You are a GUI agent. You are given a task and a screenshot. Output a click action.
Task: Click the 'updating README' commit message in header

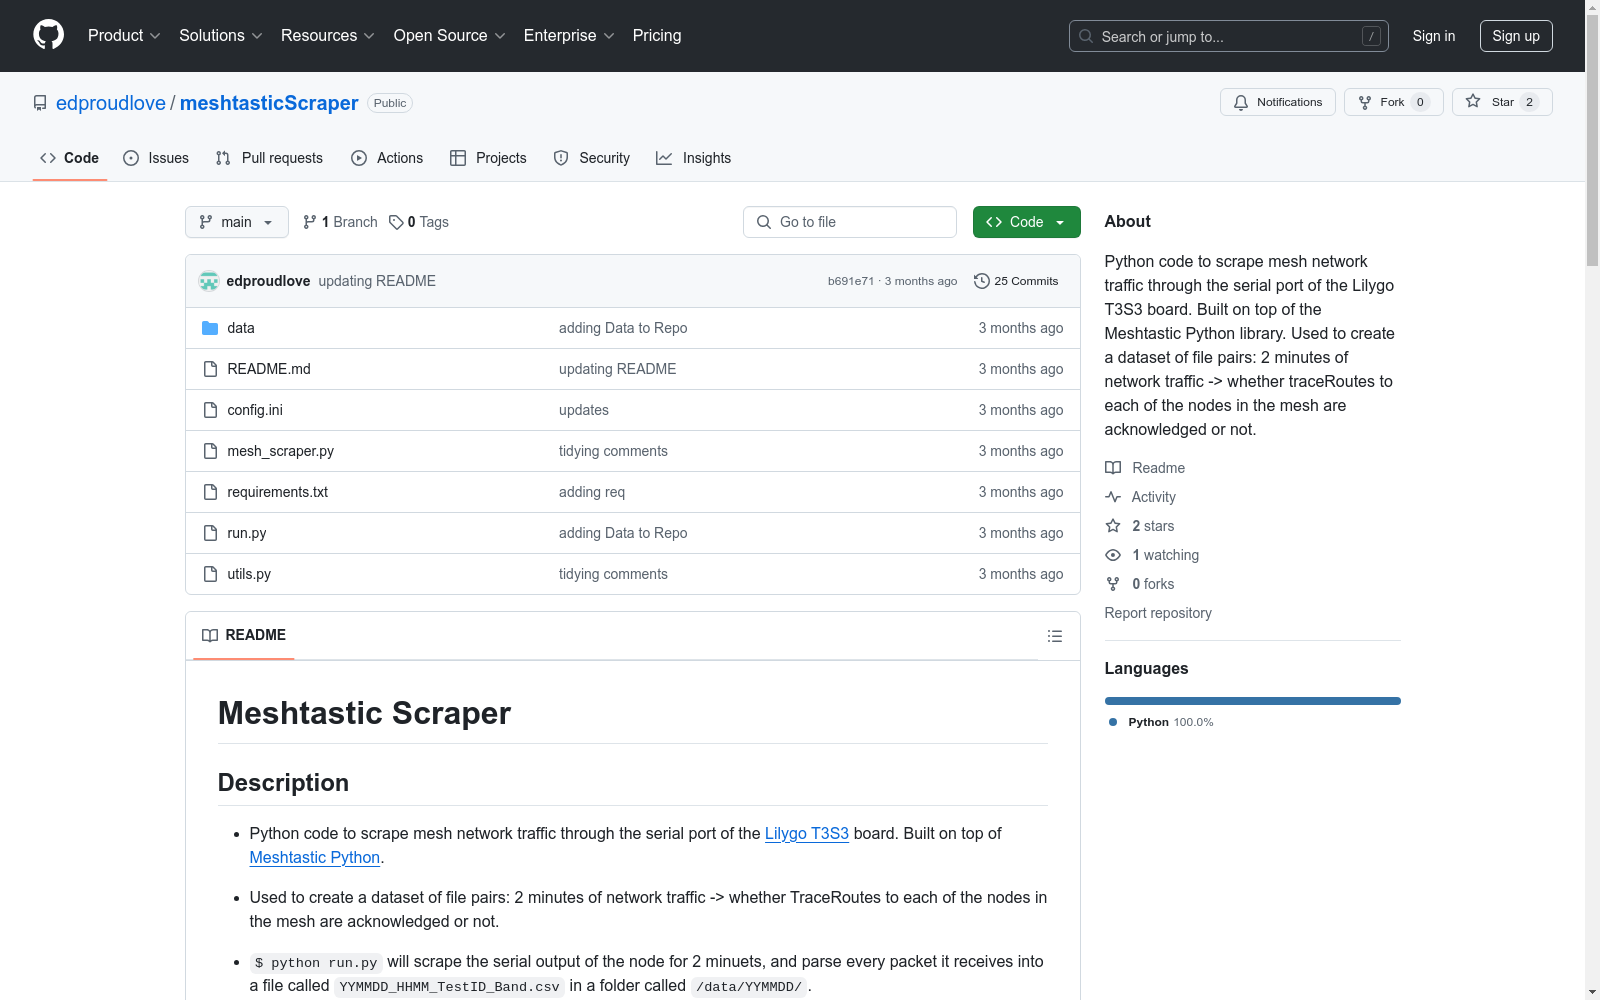[377, 281]
